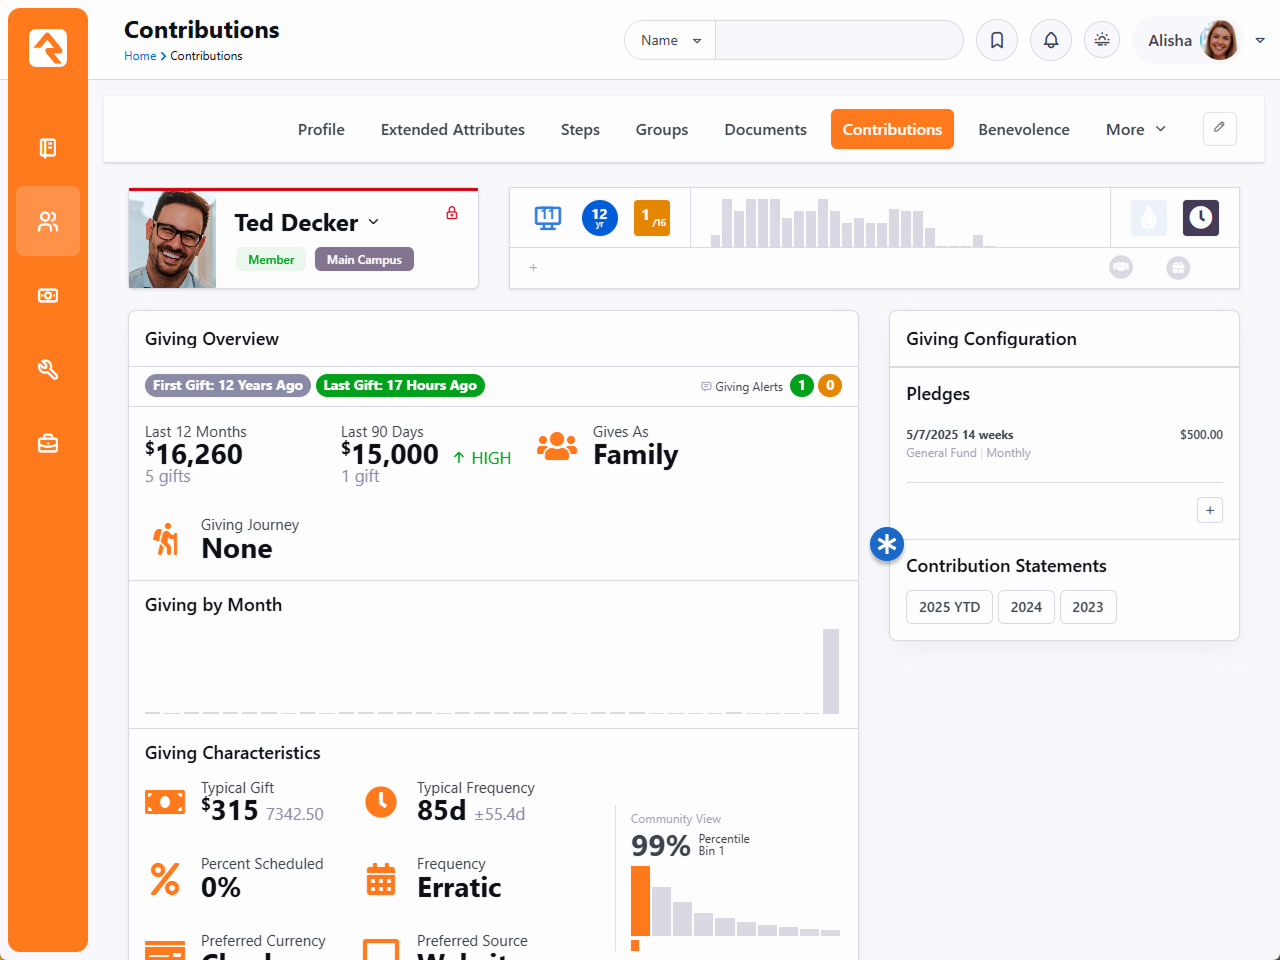Screen dimensions: 1280x960
Task: Click the dark clock badge icon
Action: point(1200,218)
